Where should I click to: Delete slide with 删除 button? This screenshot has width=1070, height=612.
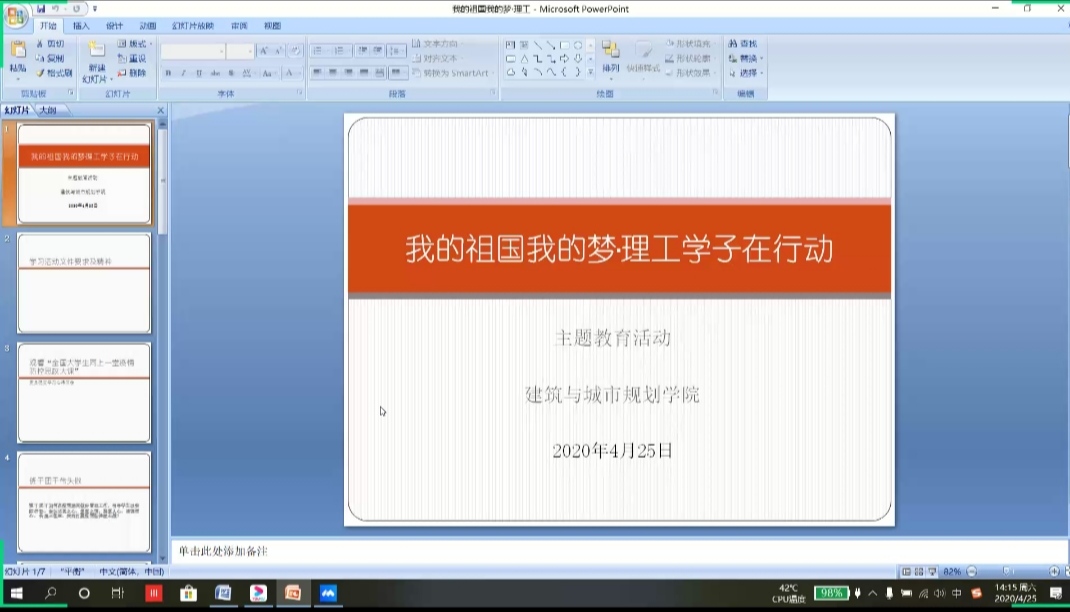pos(131,73)
